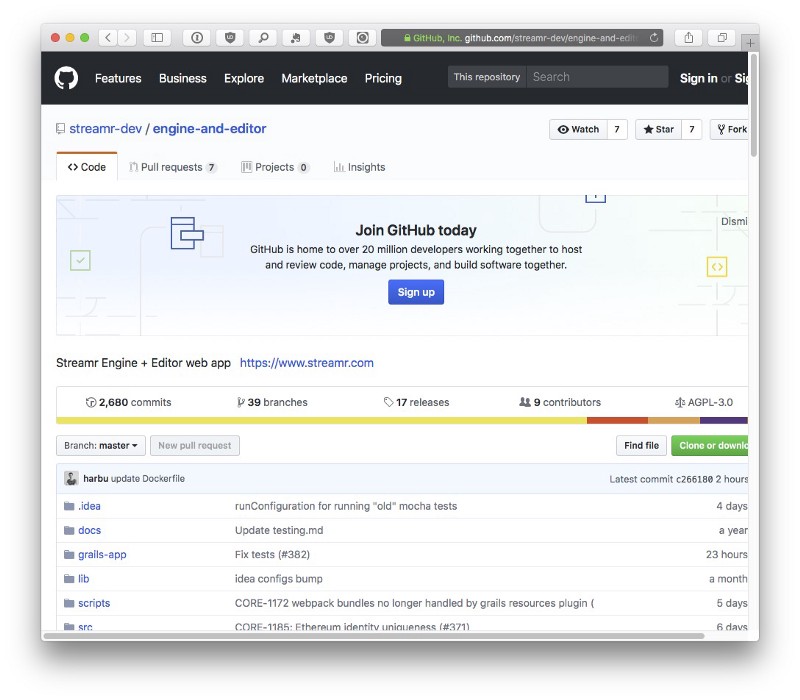This screenshot has height=700, width=800.
Task: Open the Clone or download dropdown
Action: pyautogui.click(x=710, y=445)
